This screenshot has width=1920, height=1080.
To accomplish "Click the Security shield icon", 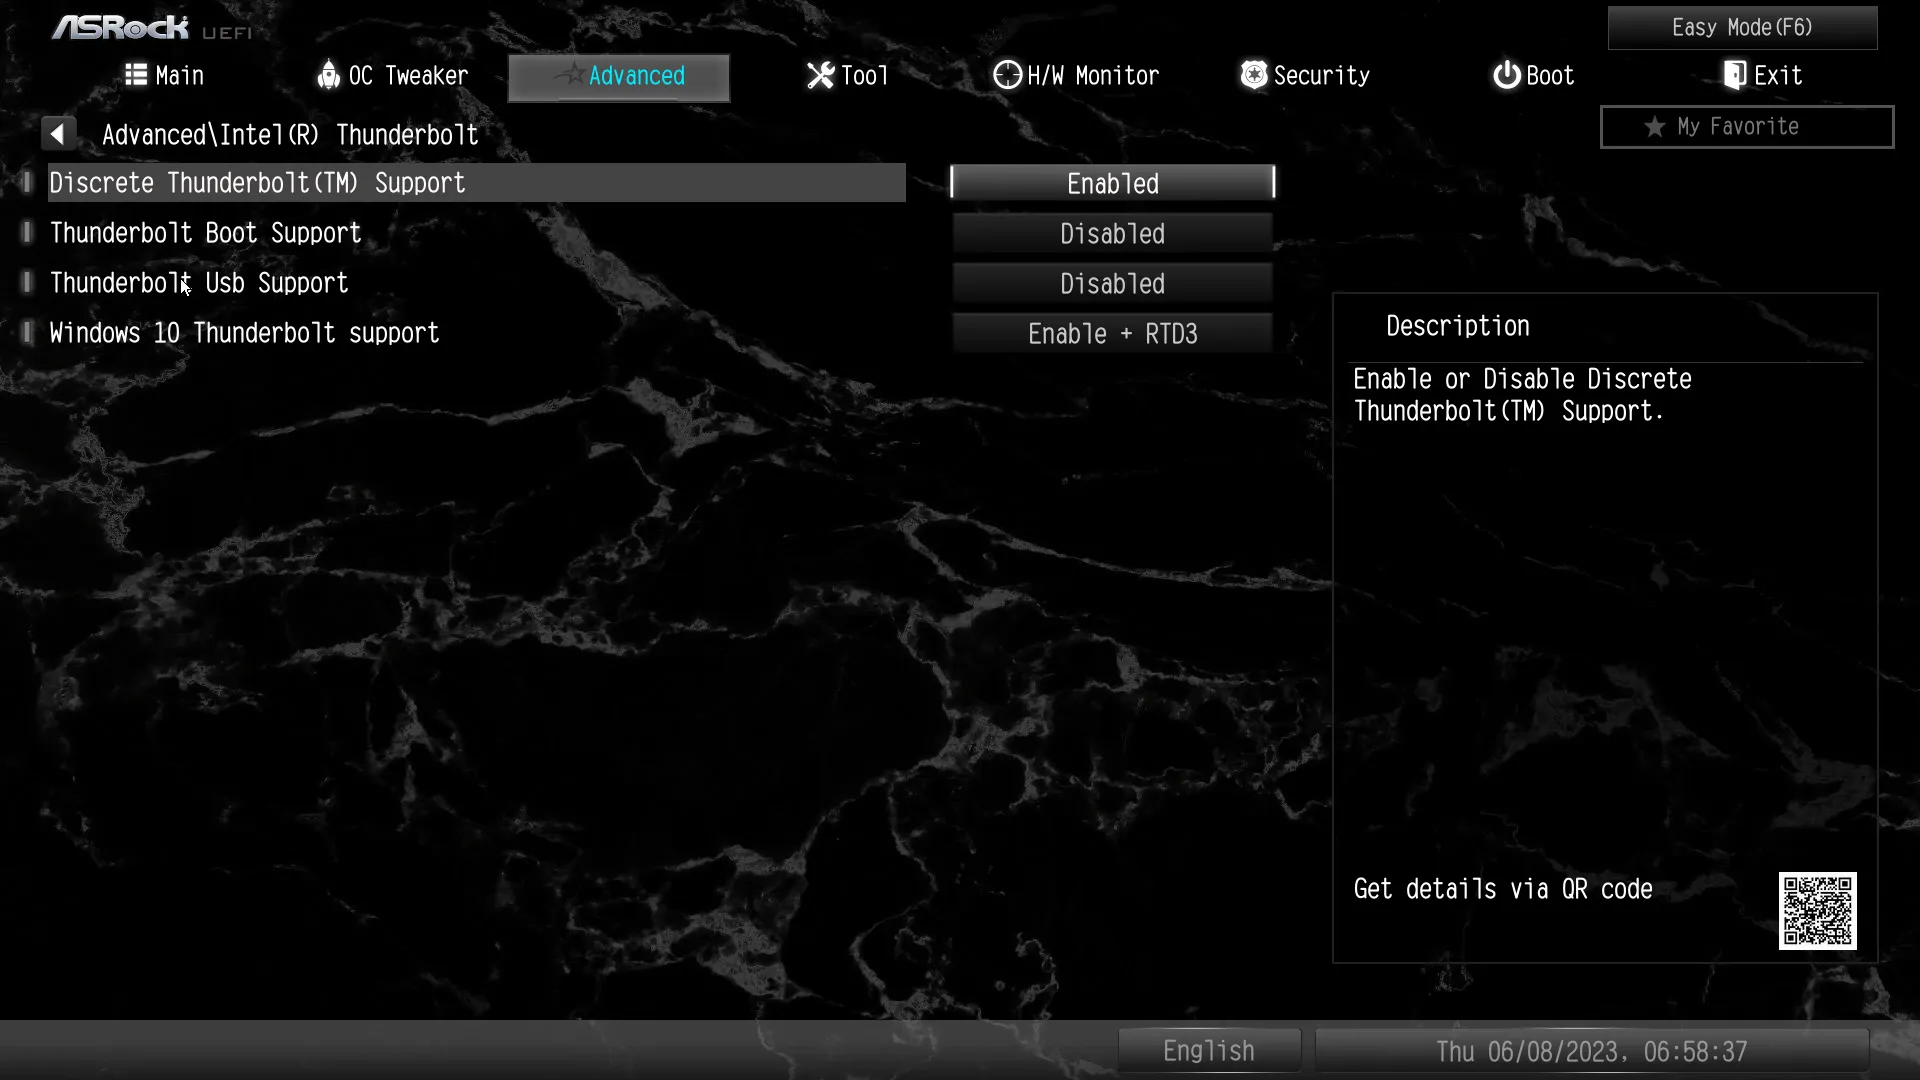I will [x=1253, y=75].
